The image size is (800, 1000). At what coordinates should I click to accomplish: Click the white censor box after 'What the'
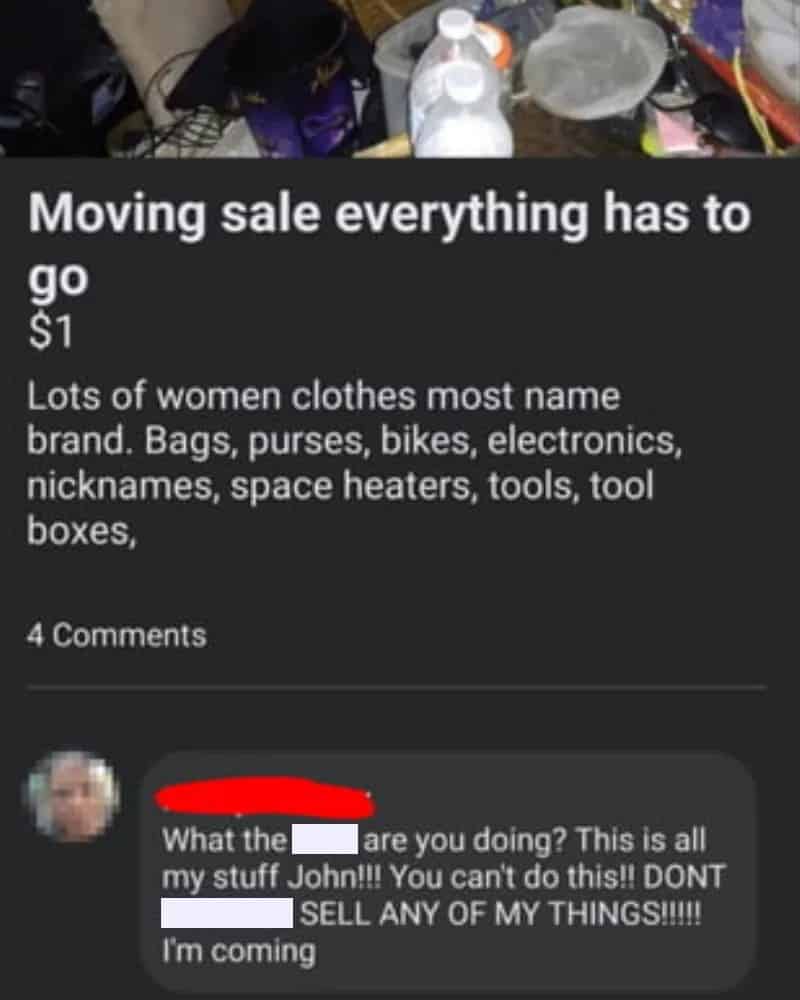[325, 839]
